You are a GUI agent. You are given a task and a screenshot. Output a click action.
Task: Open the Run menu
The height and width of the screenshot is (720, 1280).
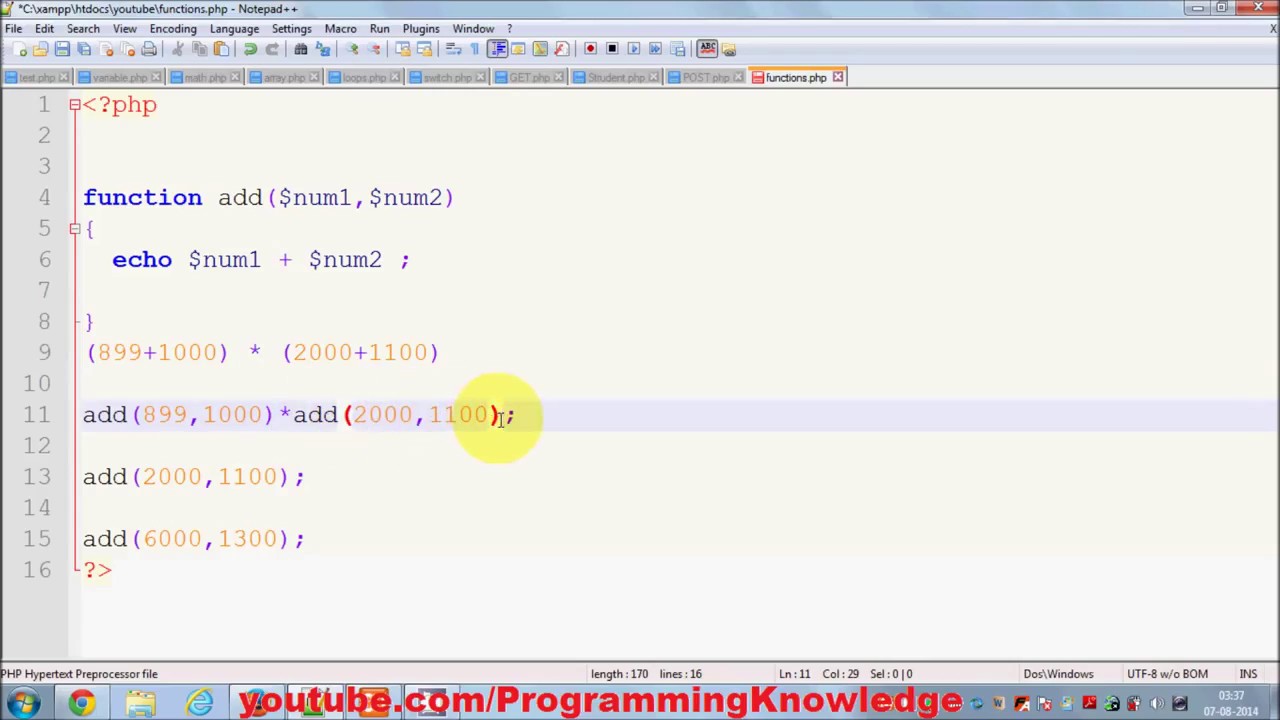tap(379, 28)
